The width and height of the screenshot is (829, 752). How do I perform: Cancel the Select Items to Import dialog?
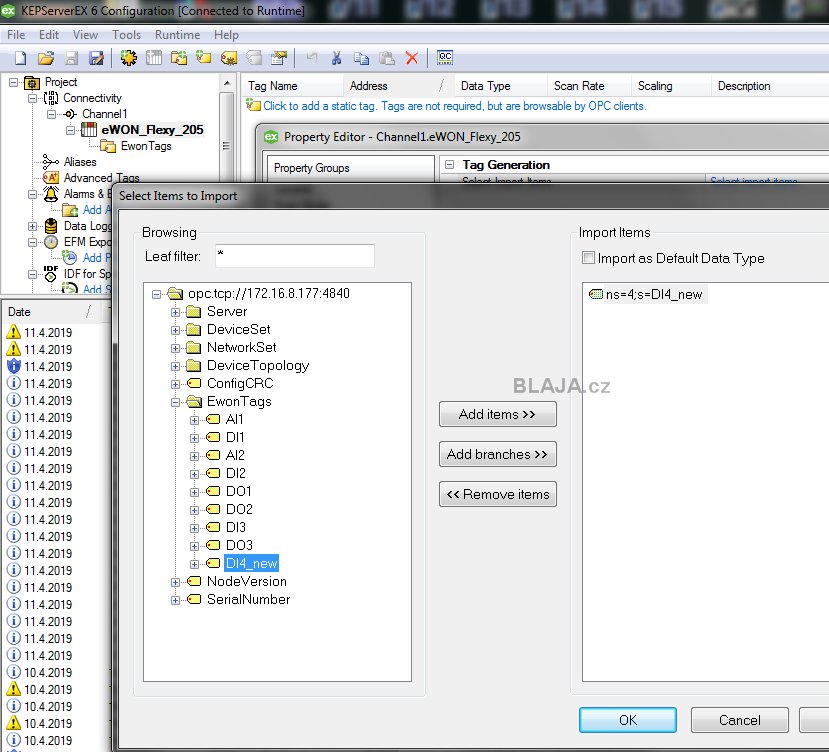pos(740,720)
